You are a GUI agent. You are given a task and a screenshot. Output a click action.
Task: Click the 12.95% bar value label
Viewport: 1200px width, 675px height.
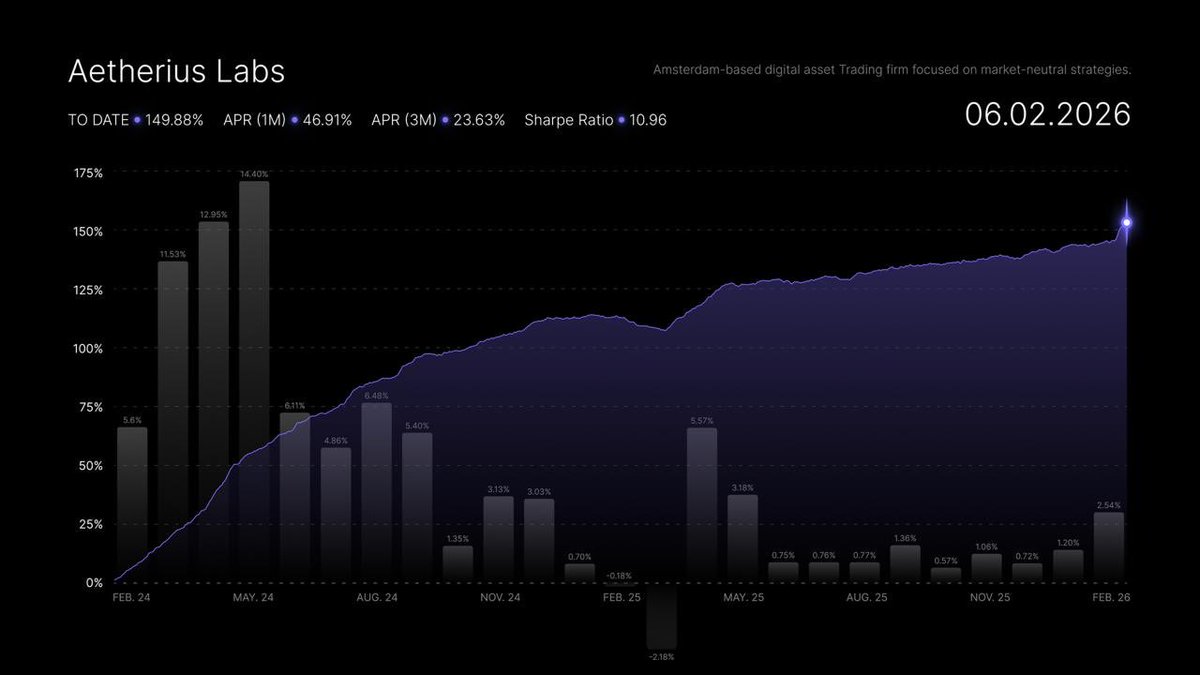pos(214,215)
